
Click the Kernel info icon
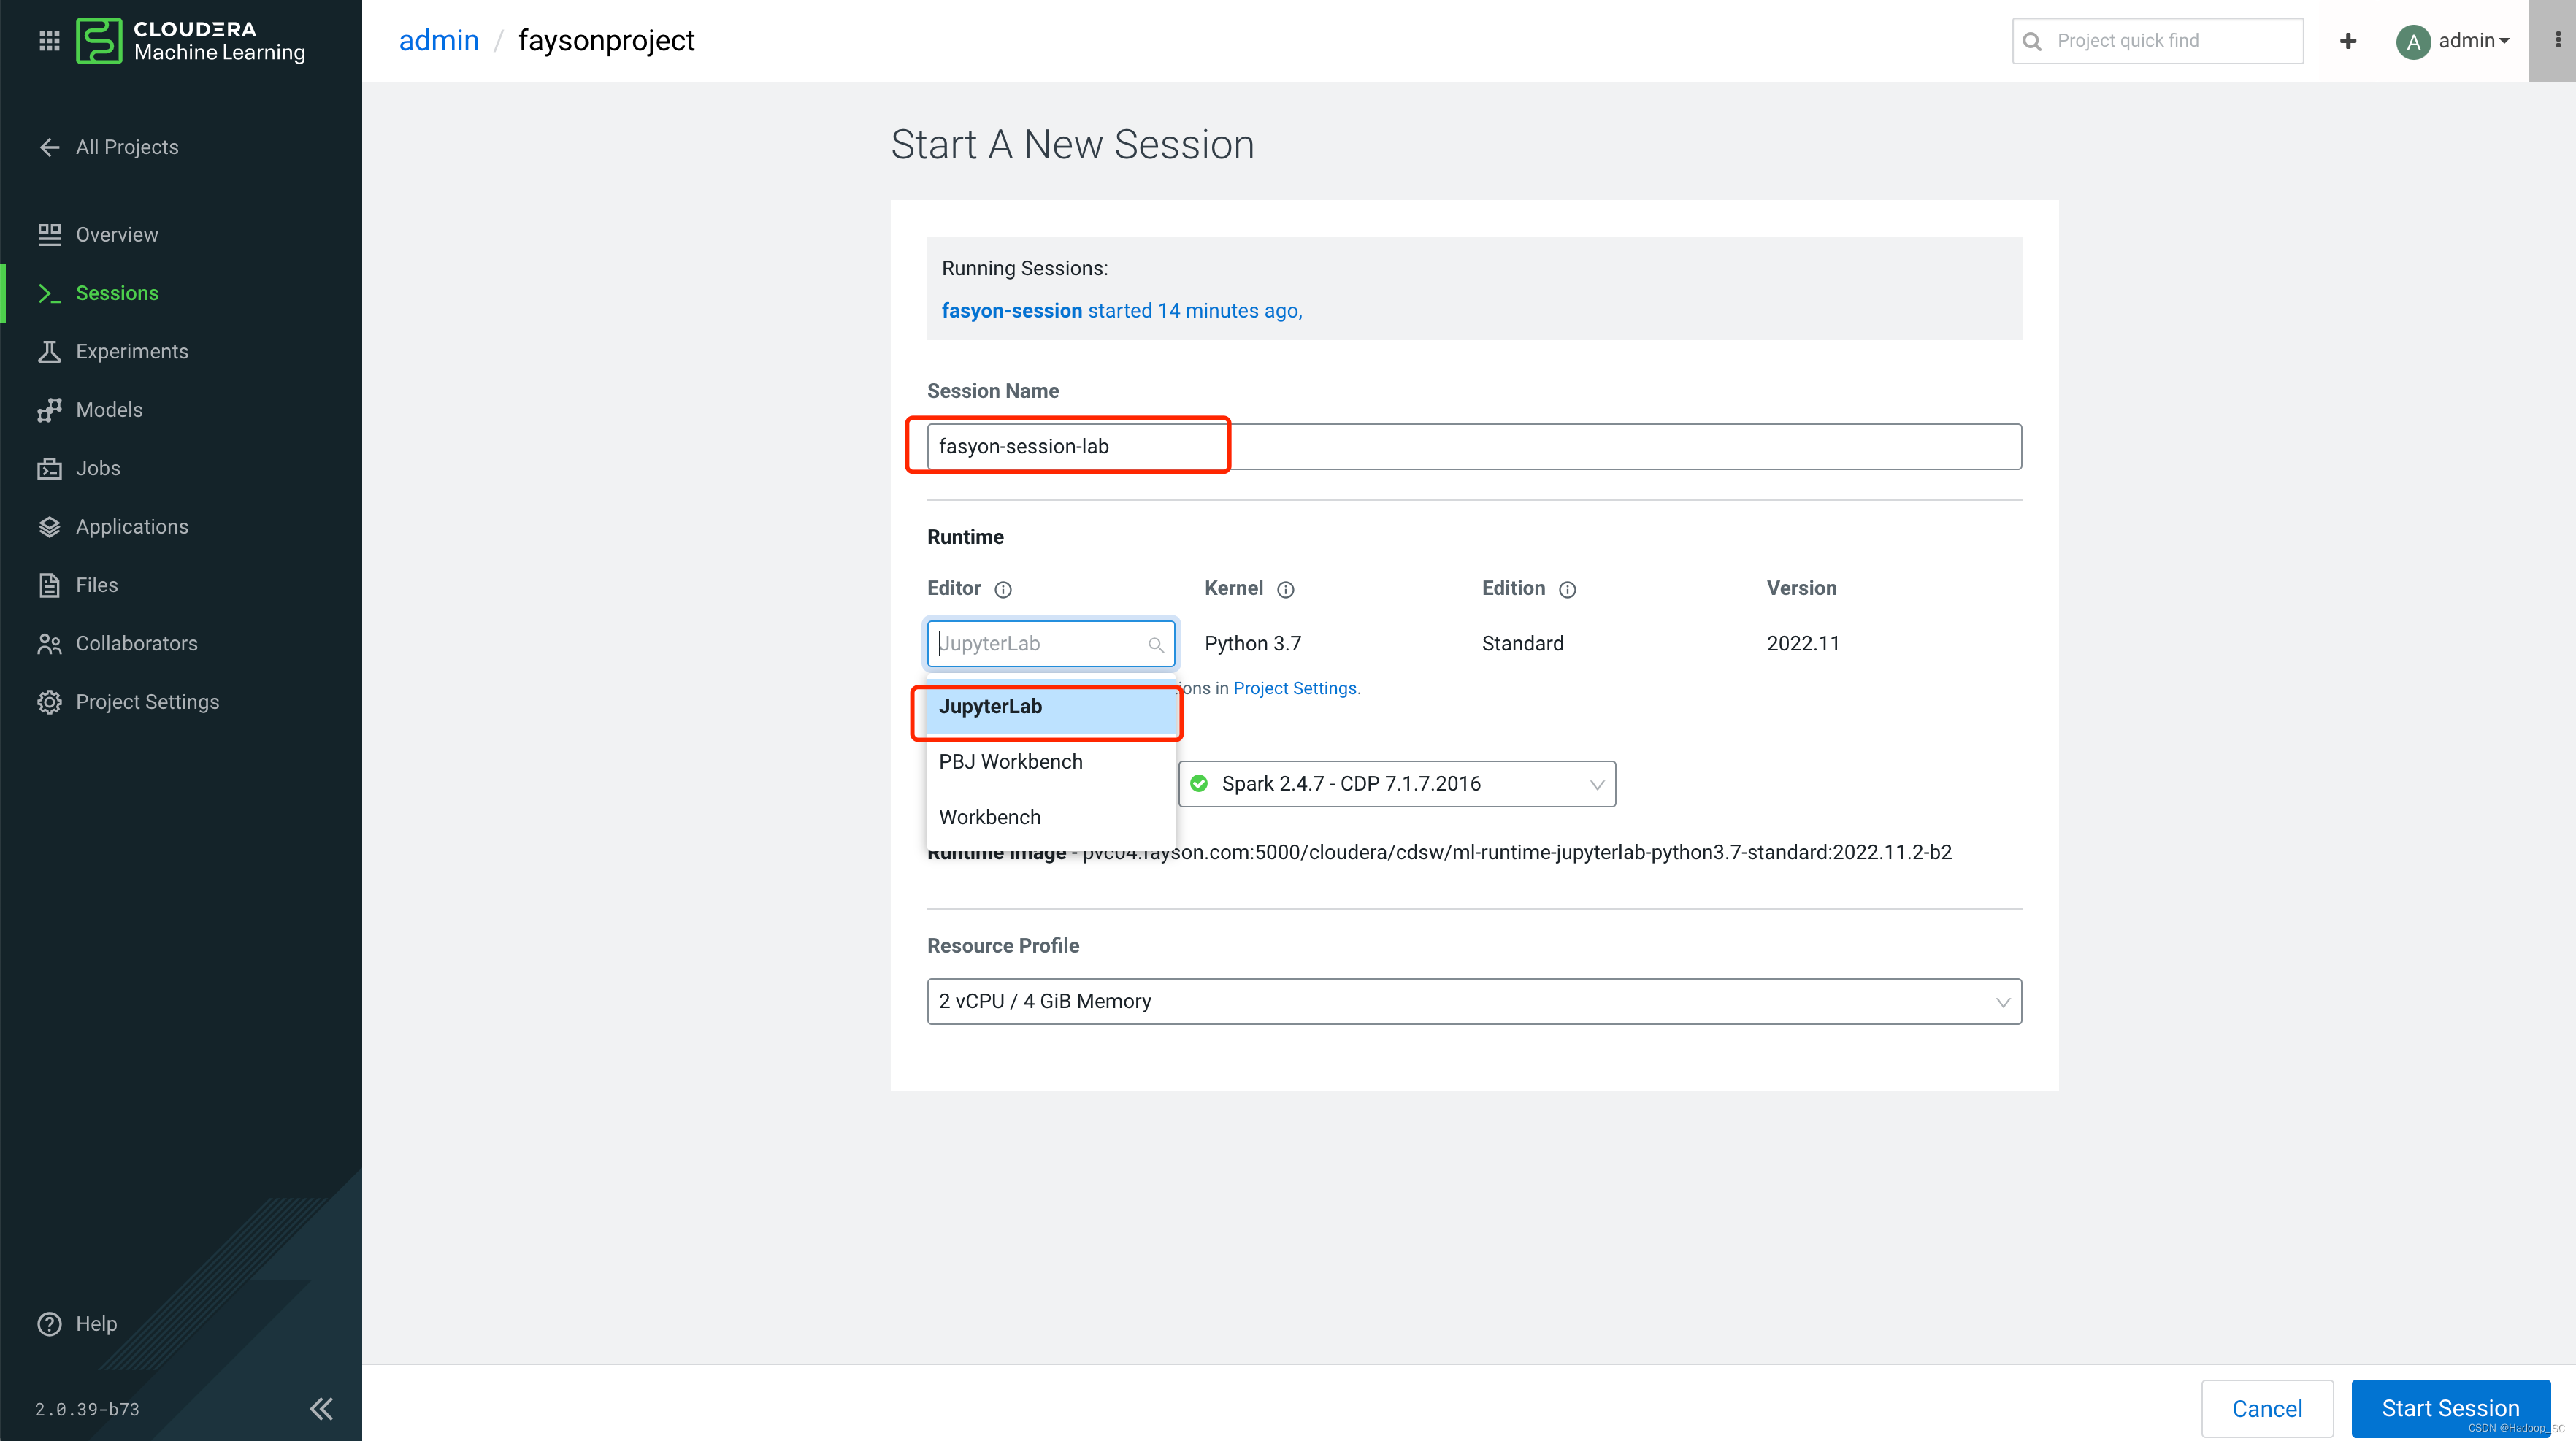pos(1286,590)
